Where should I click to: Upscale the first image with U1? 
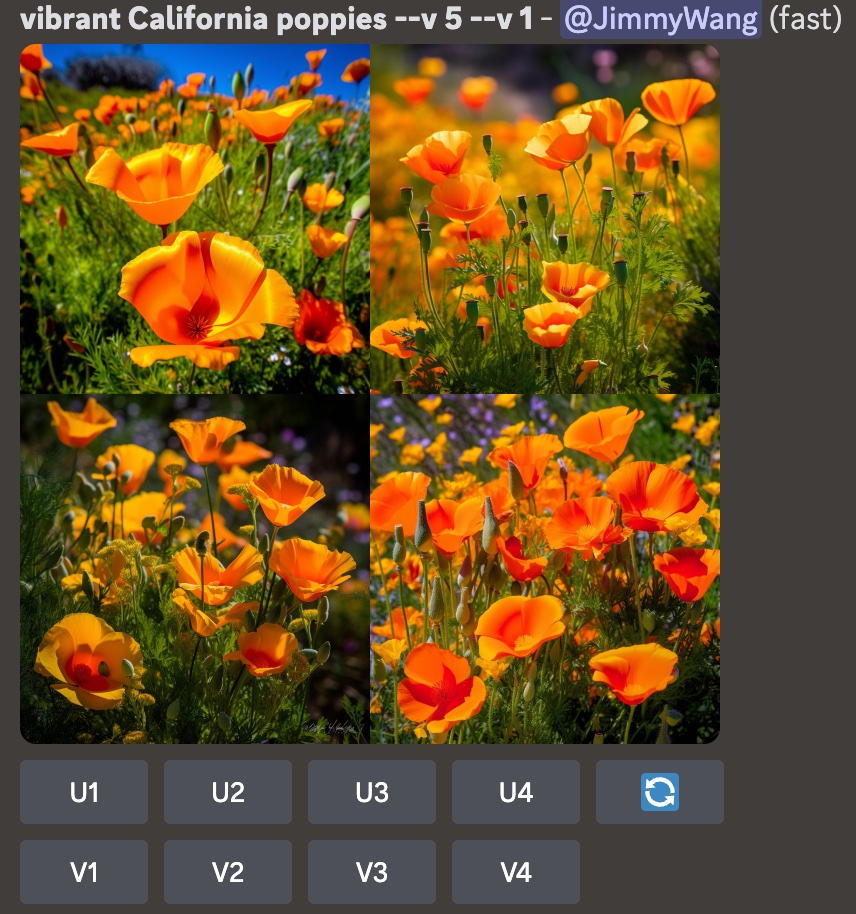pyautogui.click(x=84, y=792)
